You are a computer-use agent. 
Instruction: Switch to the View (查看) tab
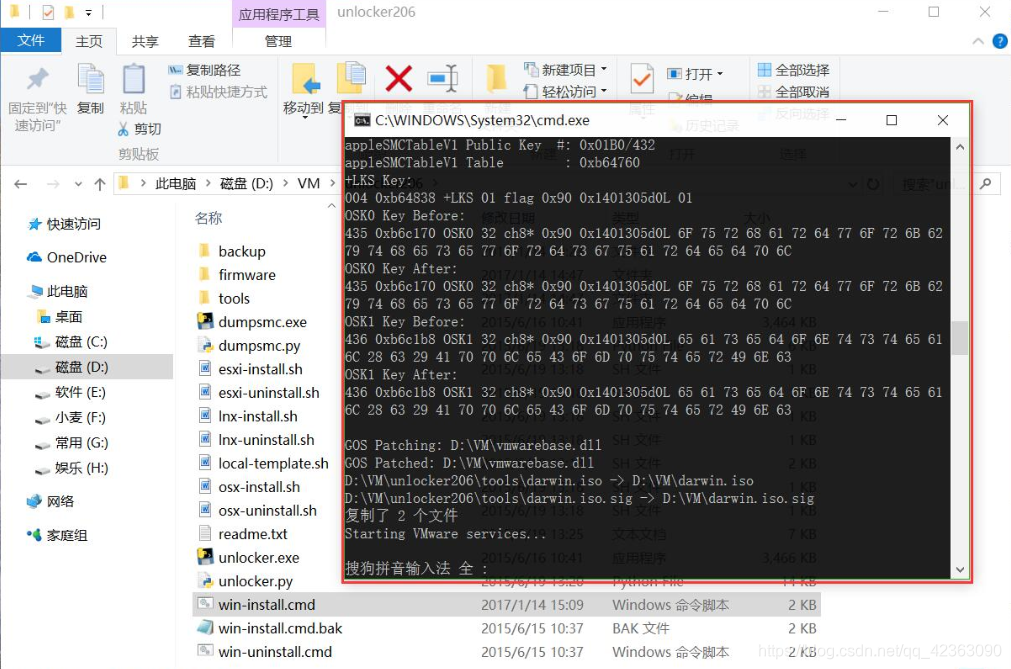[201, 41]
